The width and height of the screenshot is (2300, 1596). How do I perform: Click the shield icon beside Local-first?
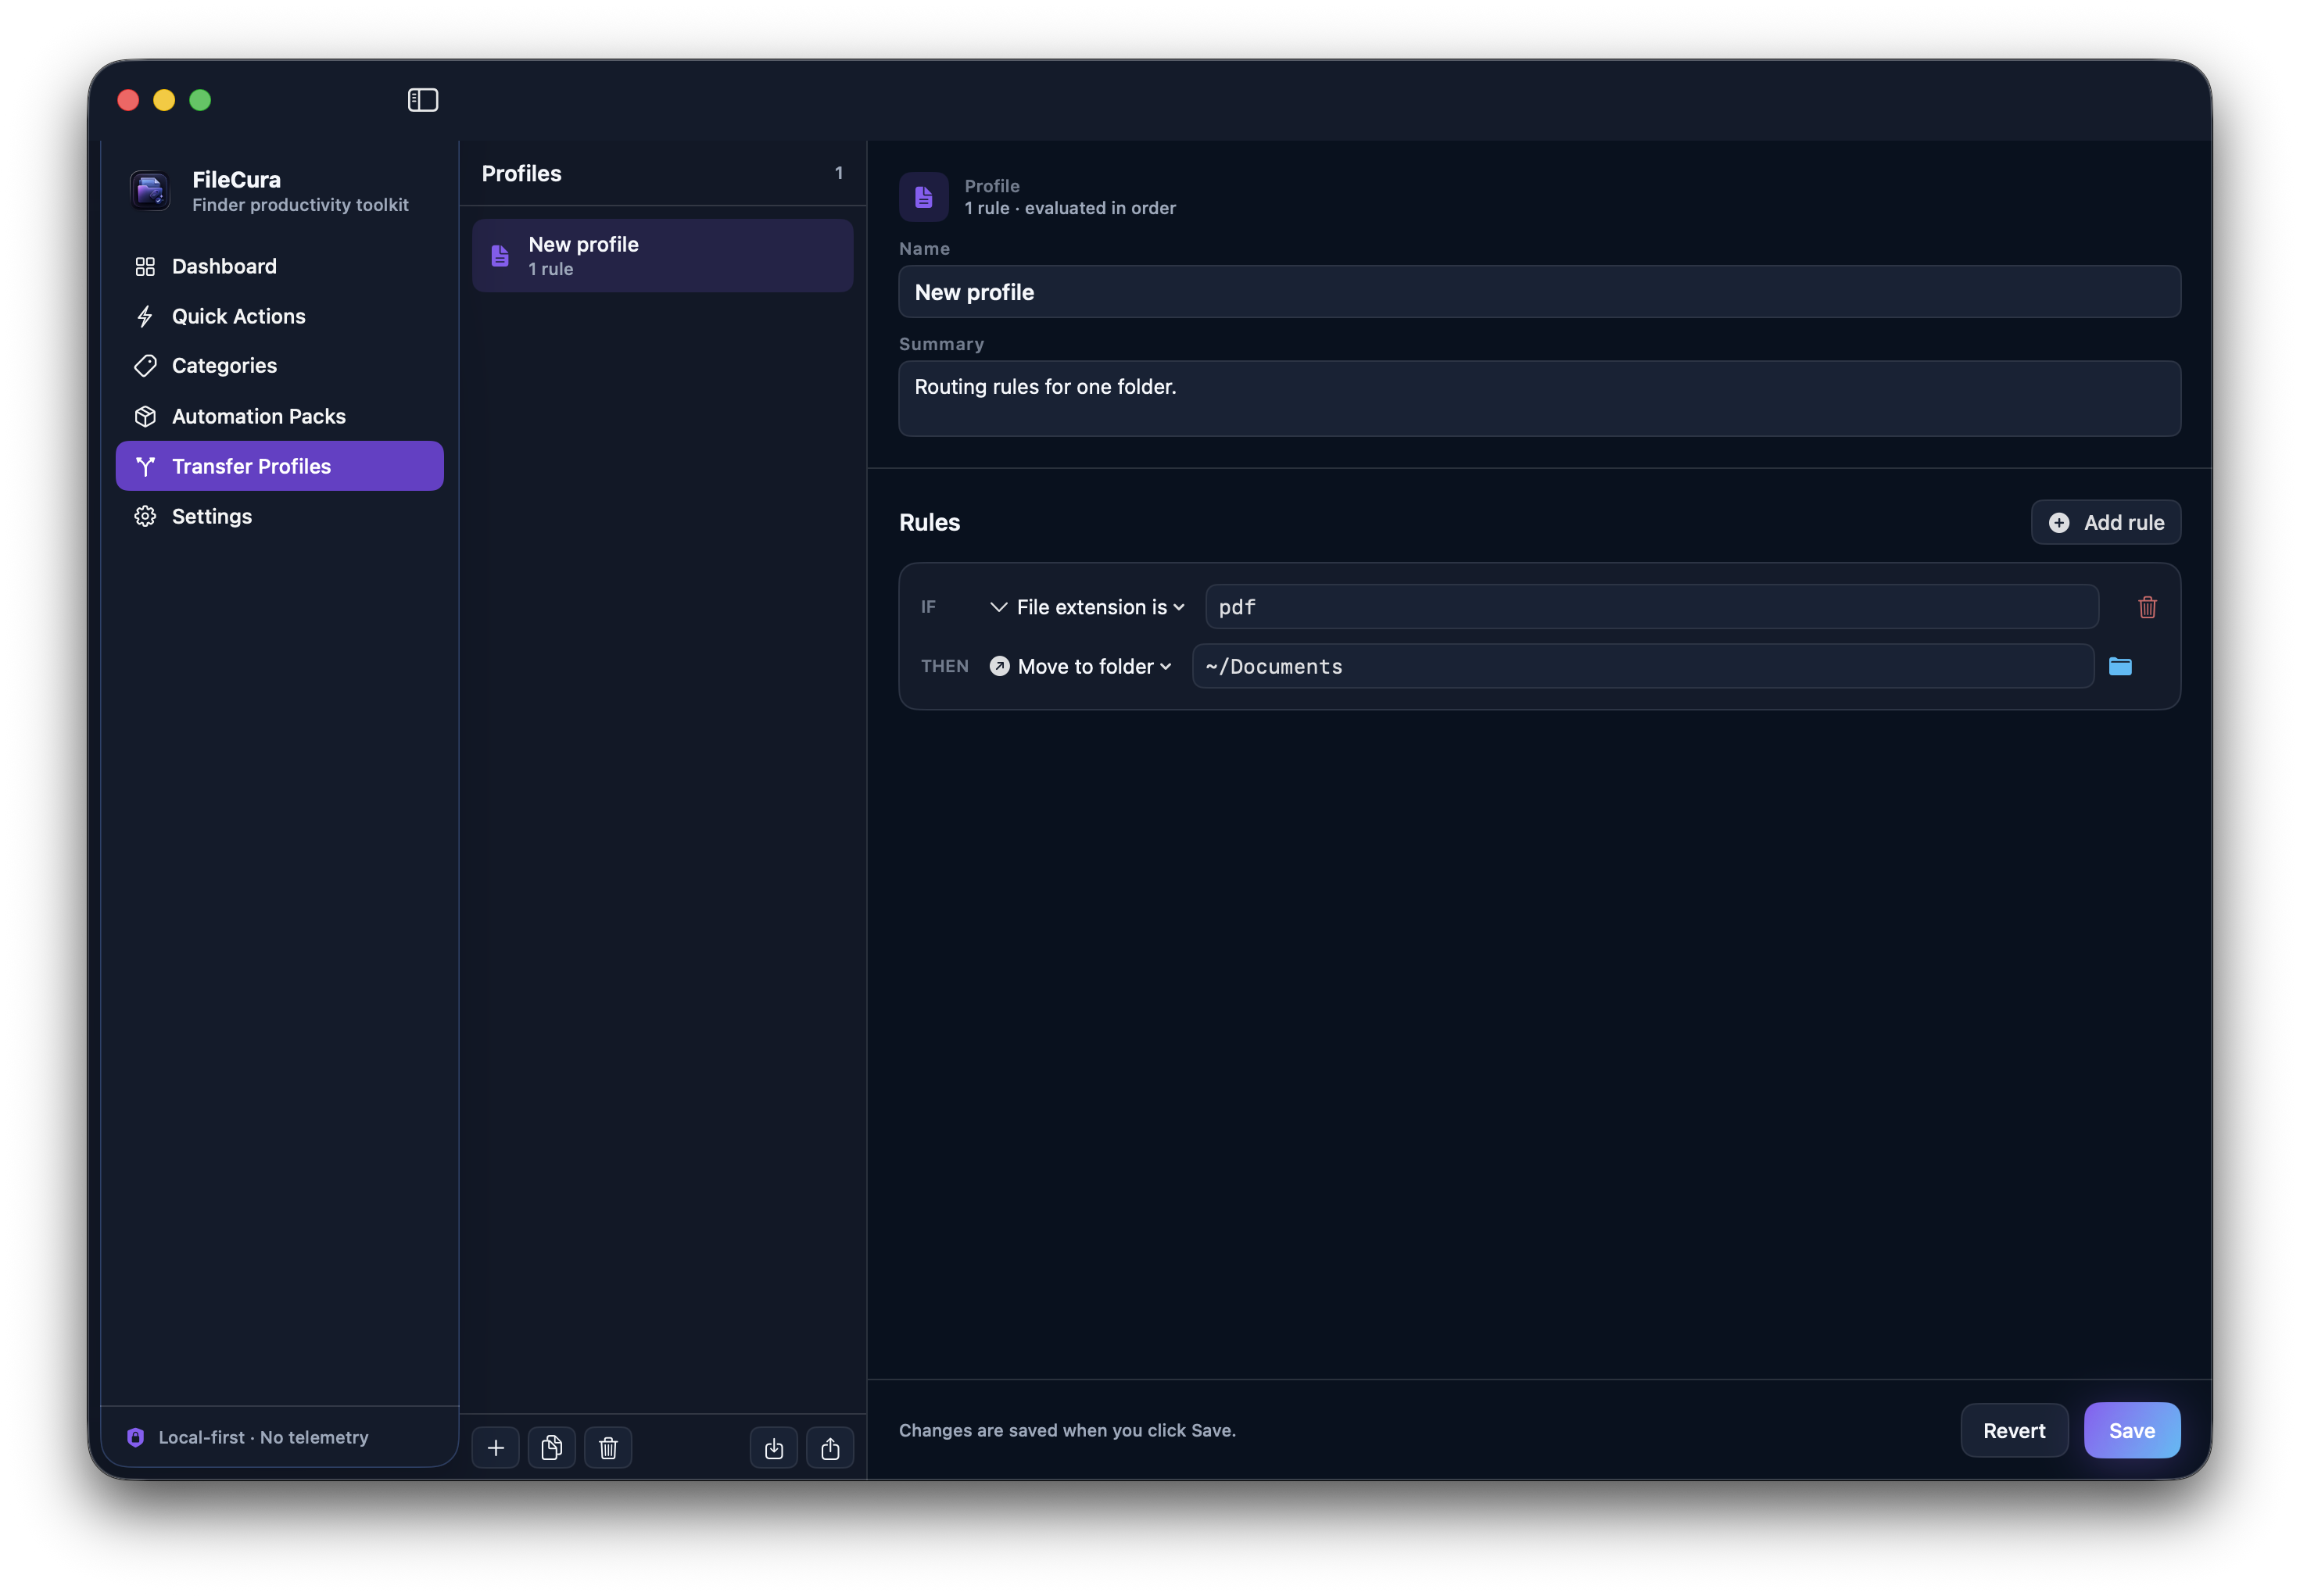(x=135, y=1437)
